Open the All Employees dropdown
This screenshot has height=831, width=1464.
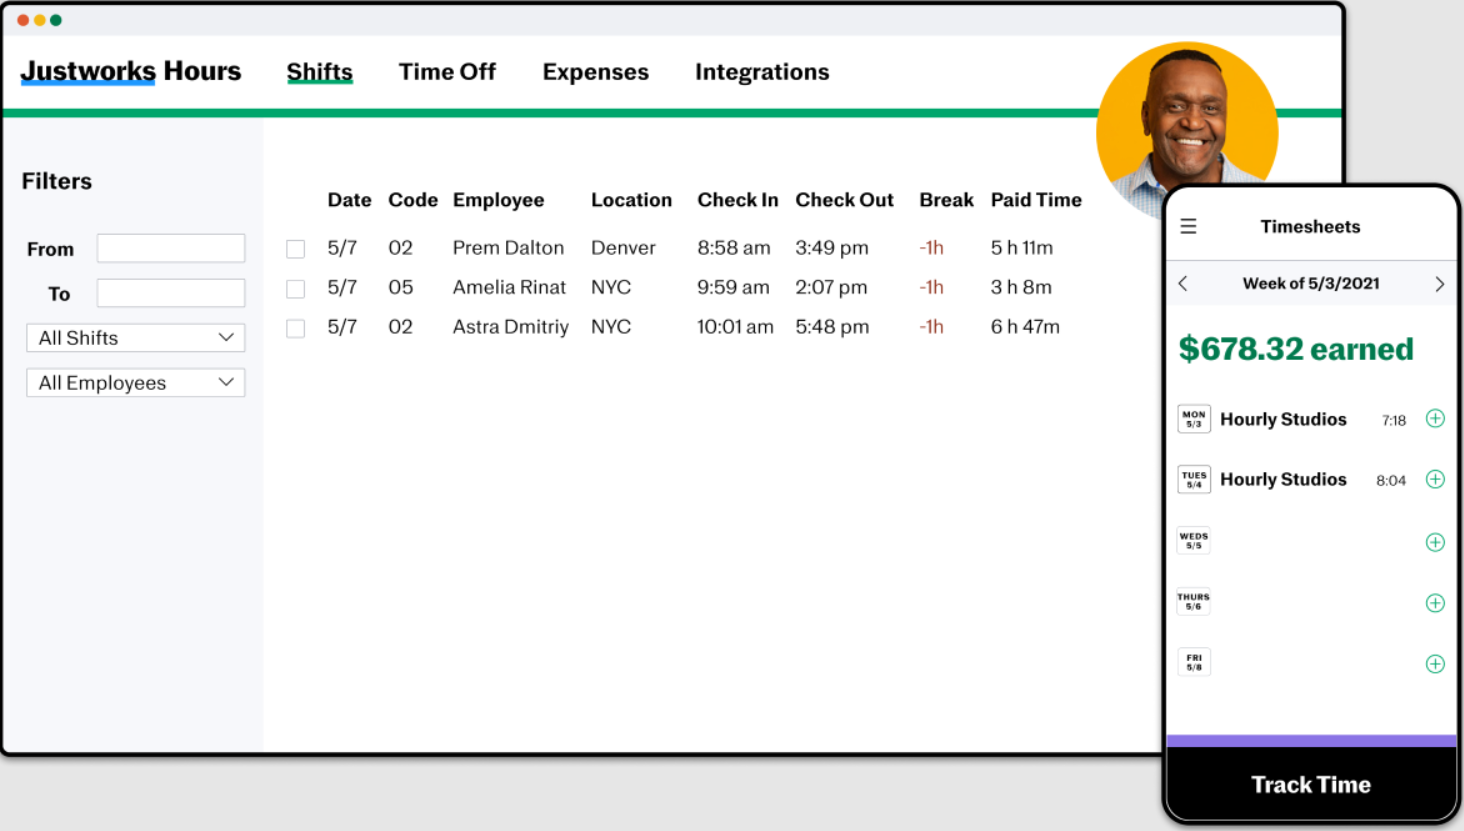136,383
